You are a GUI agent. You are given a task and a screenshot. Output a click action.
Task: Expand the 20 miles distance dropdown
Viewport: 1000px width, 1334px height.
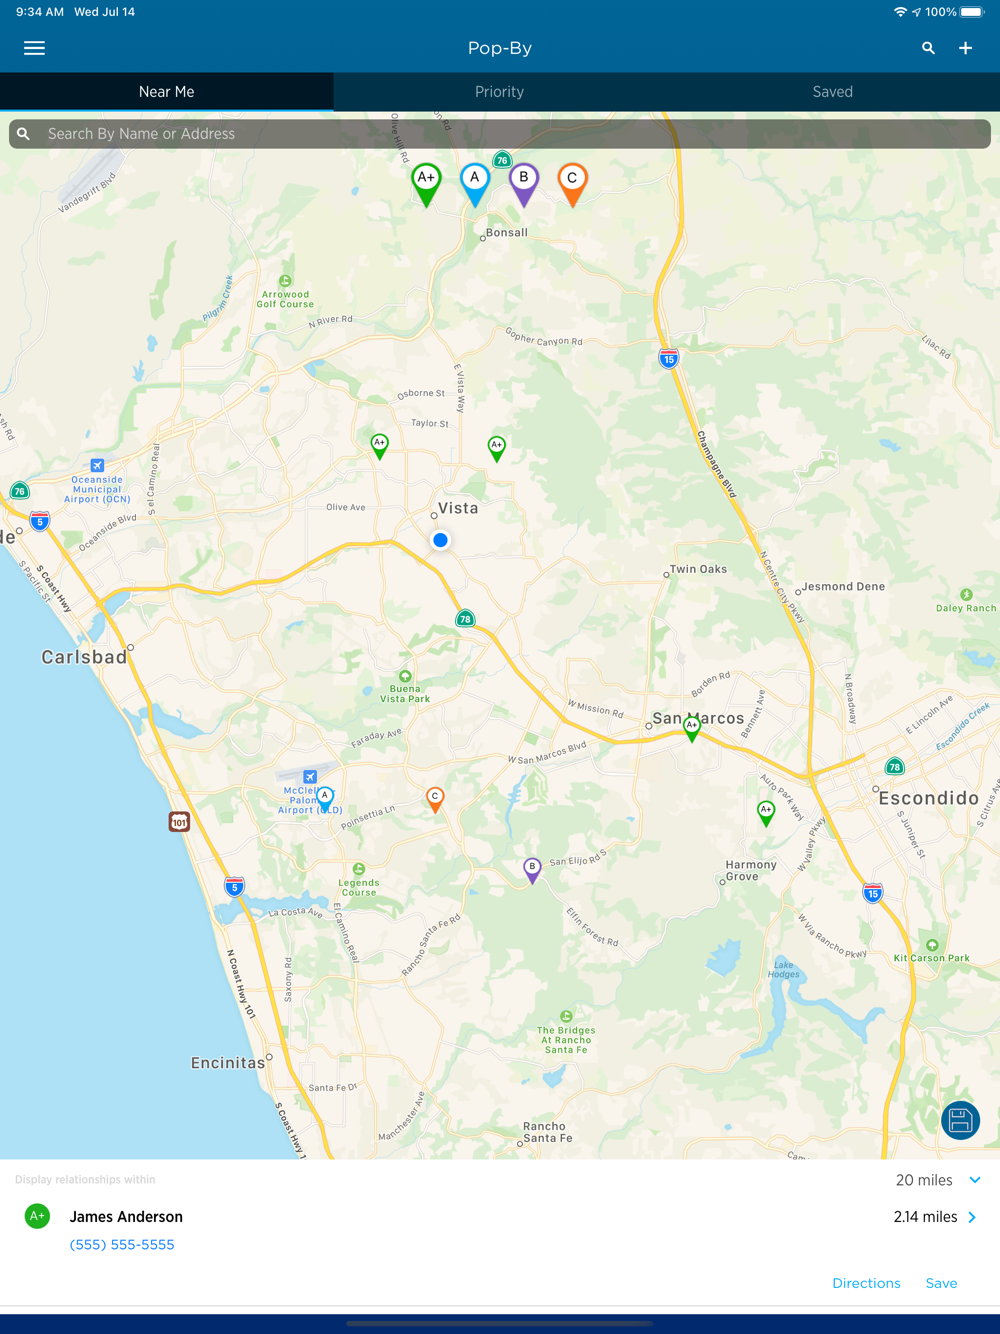(938, 1180)
